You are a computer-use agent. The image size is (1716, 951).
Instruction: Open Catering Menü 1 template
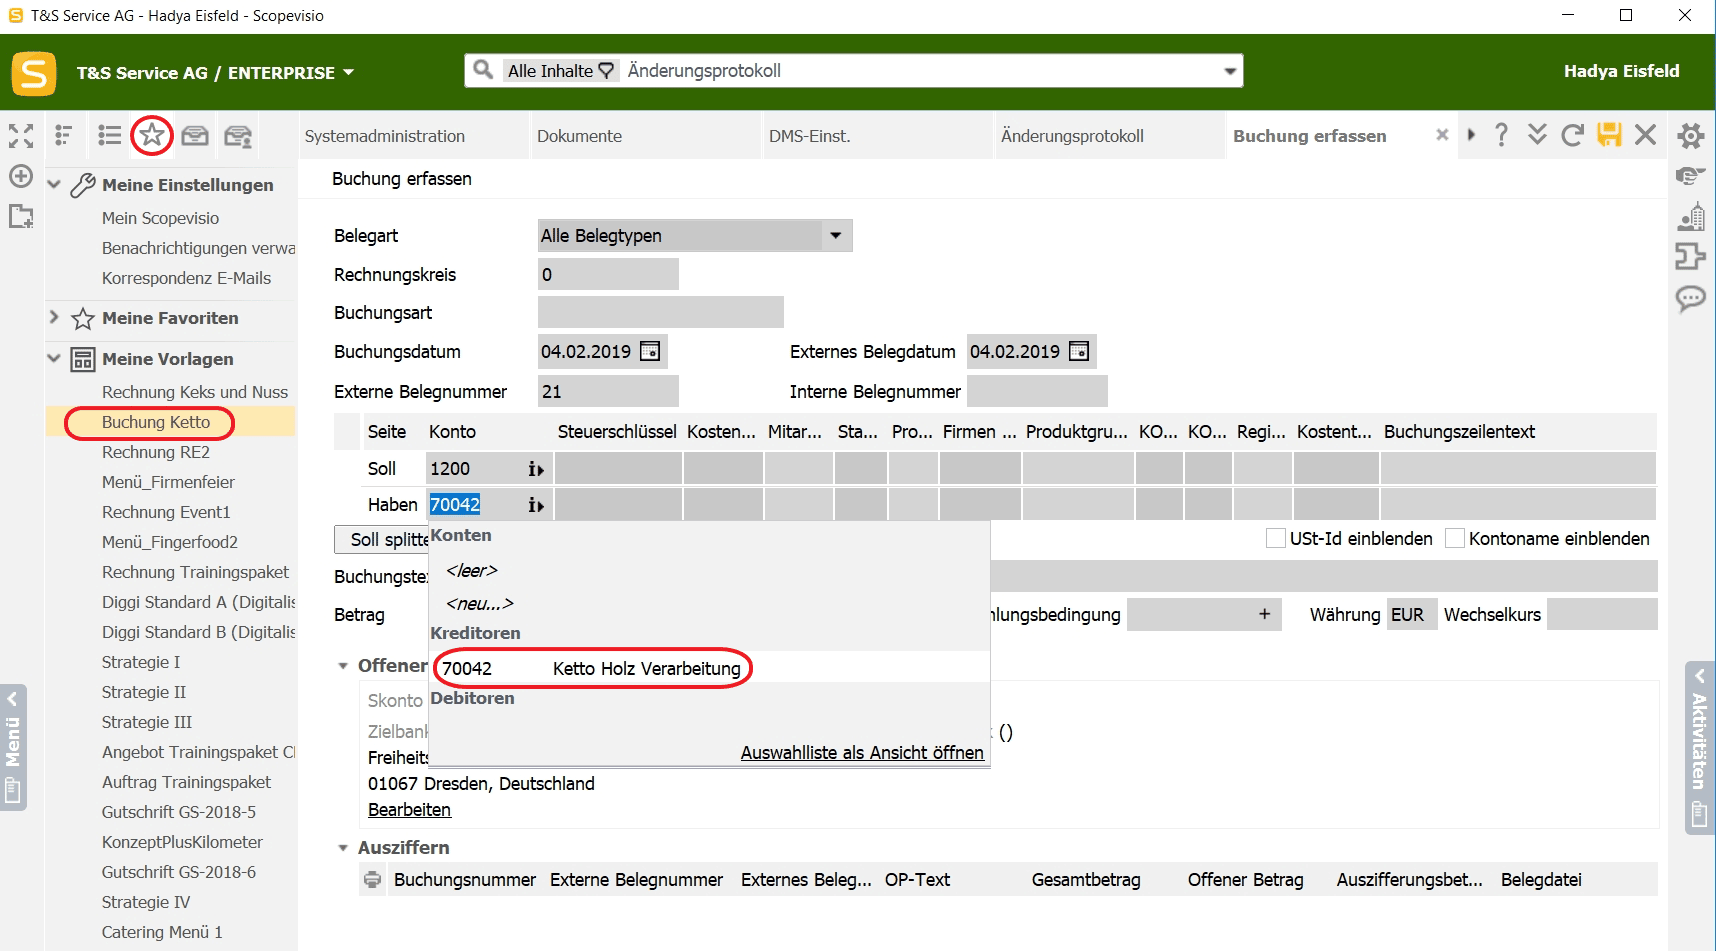click(x=162, y=932)
